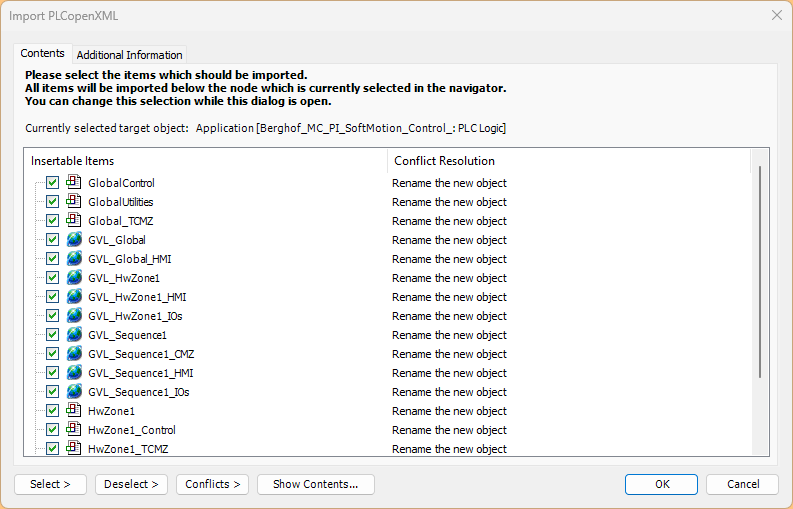The height and width of the screenshot is (509, 793).
Task: Switch to the Additional Information tab
Action: click(129, 55)
